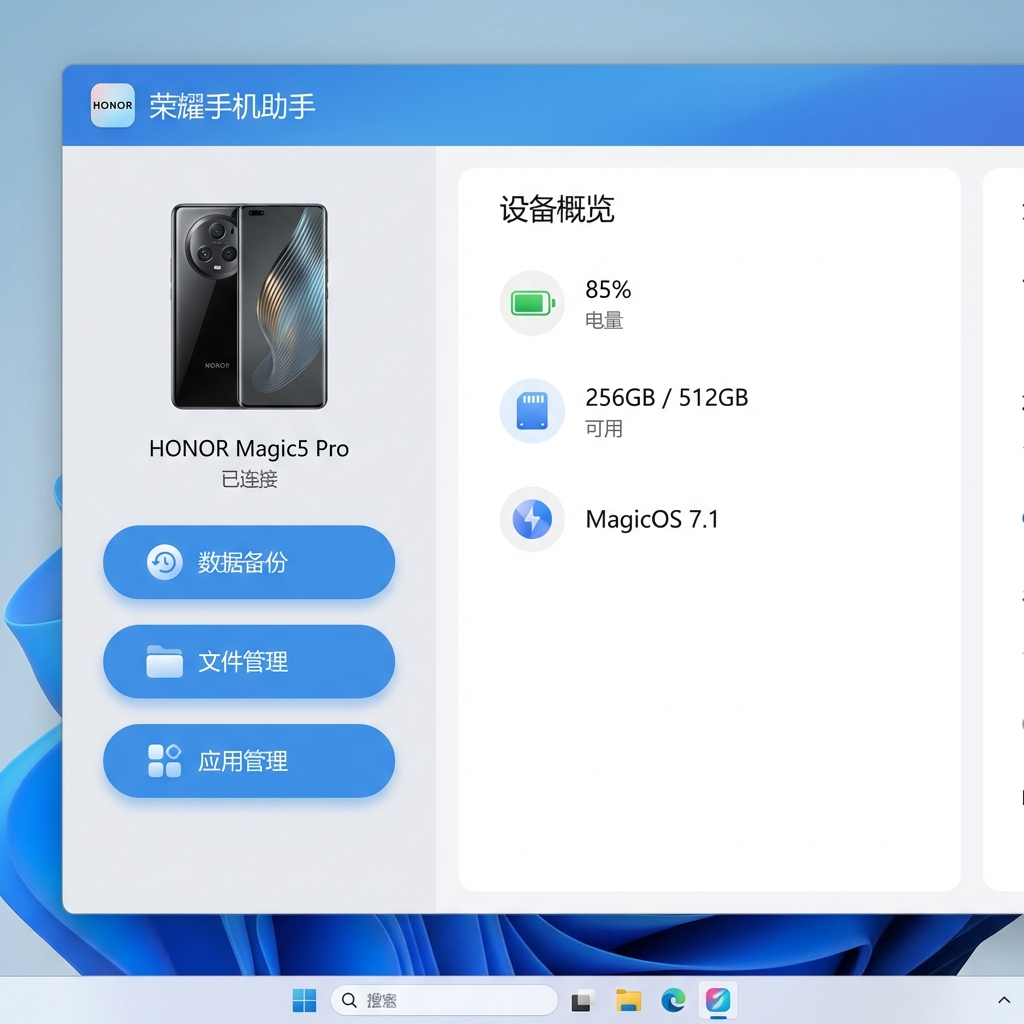The image size is (1024, 1024).
Task: Click the green battery level icon
Action: coord(532,303)
